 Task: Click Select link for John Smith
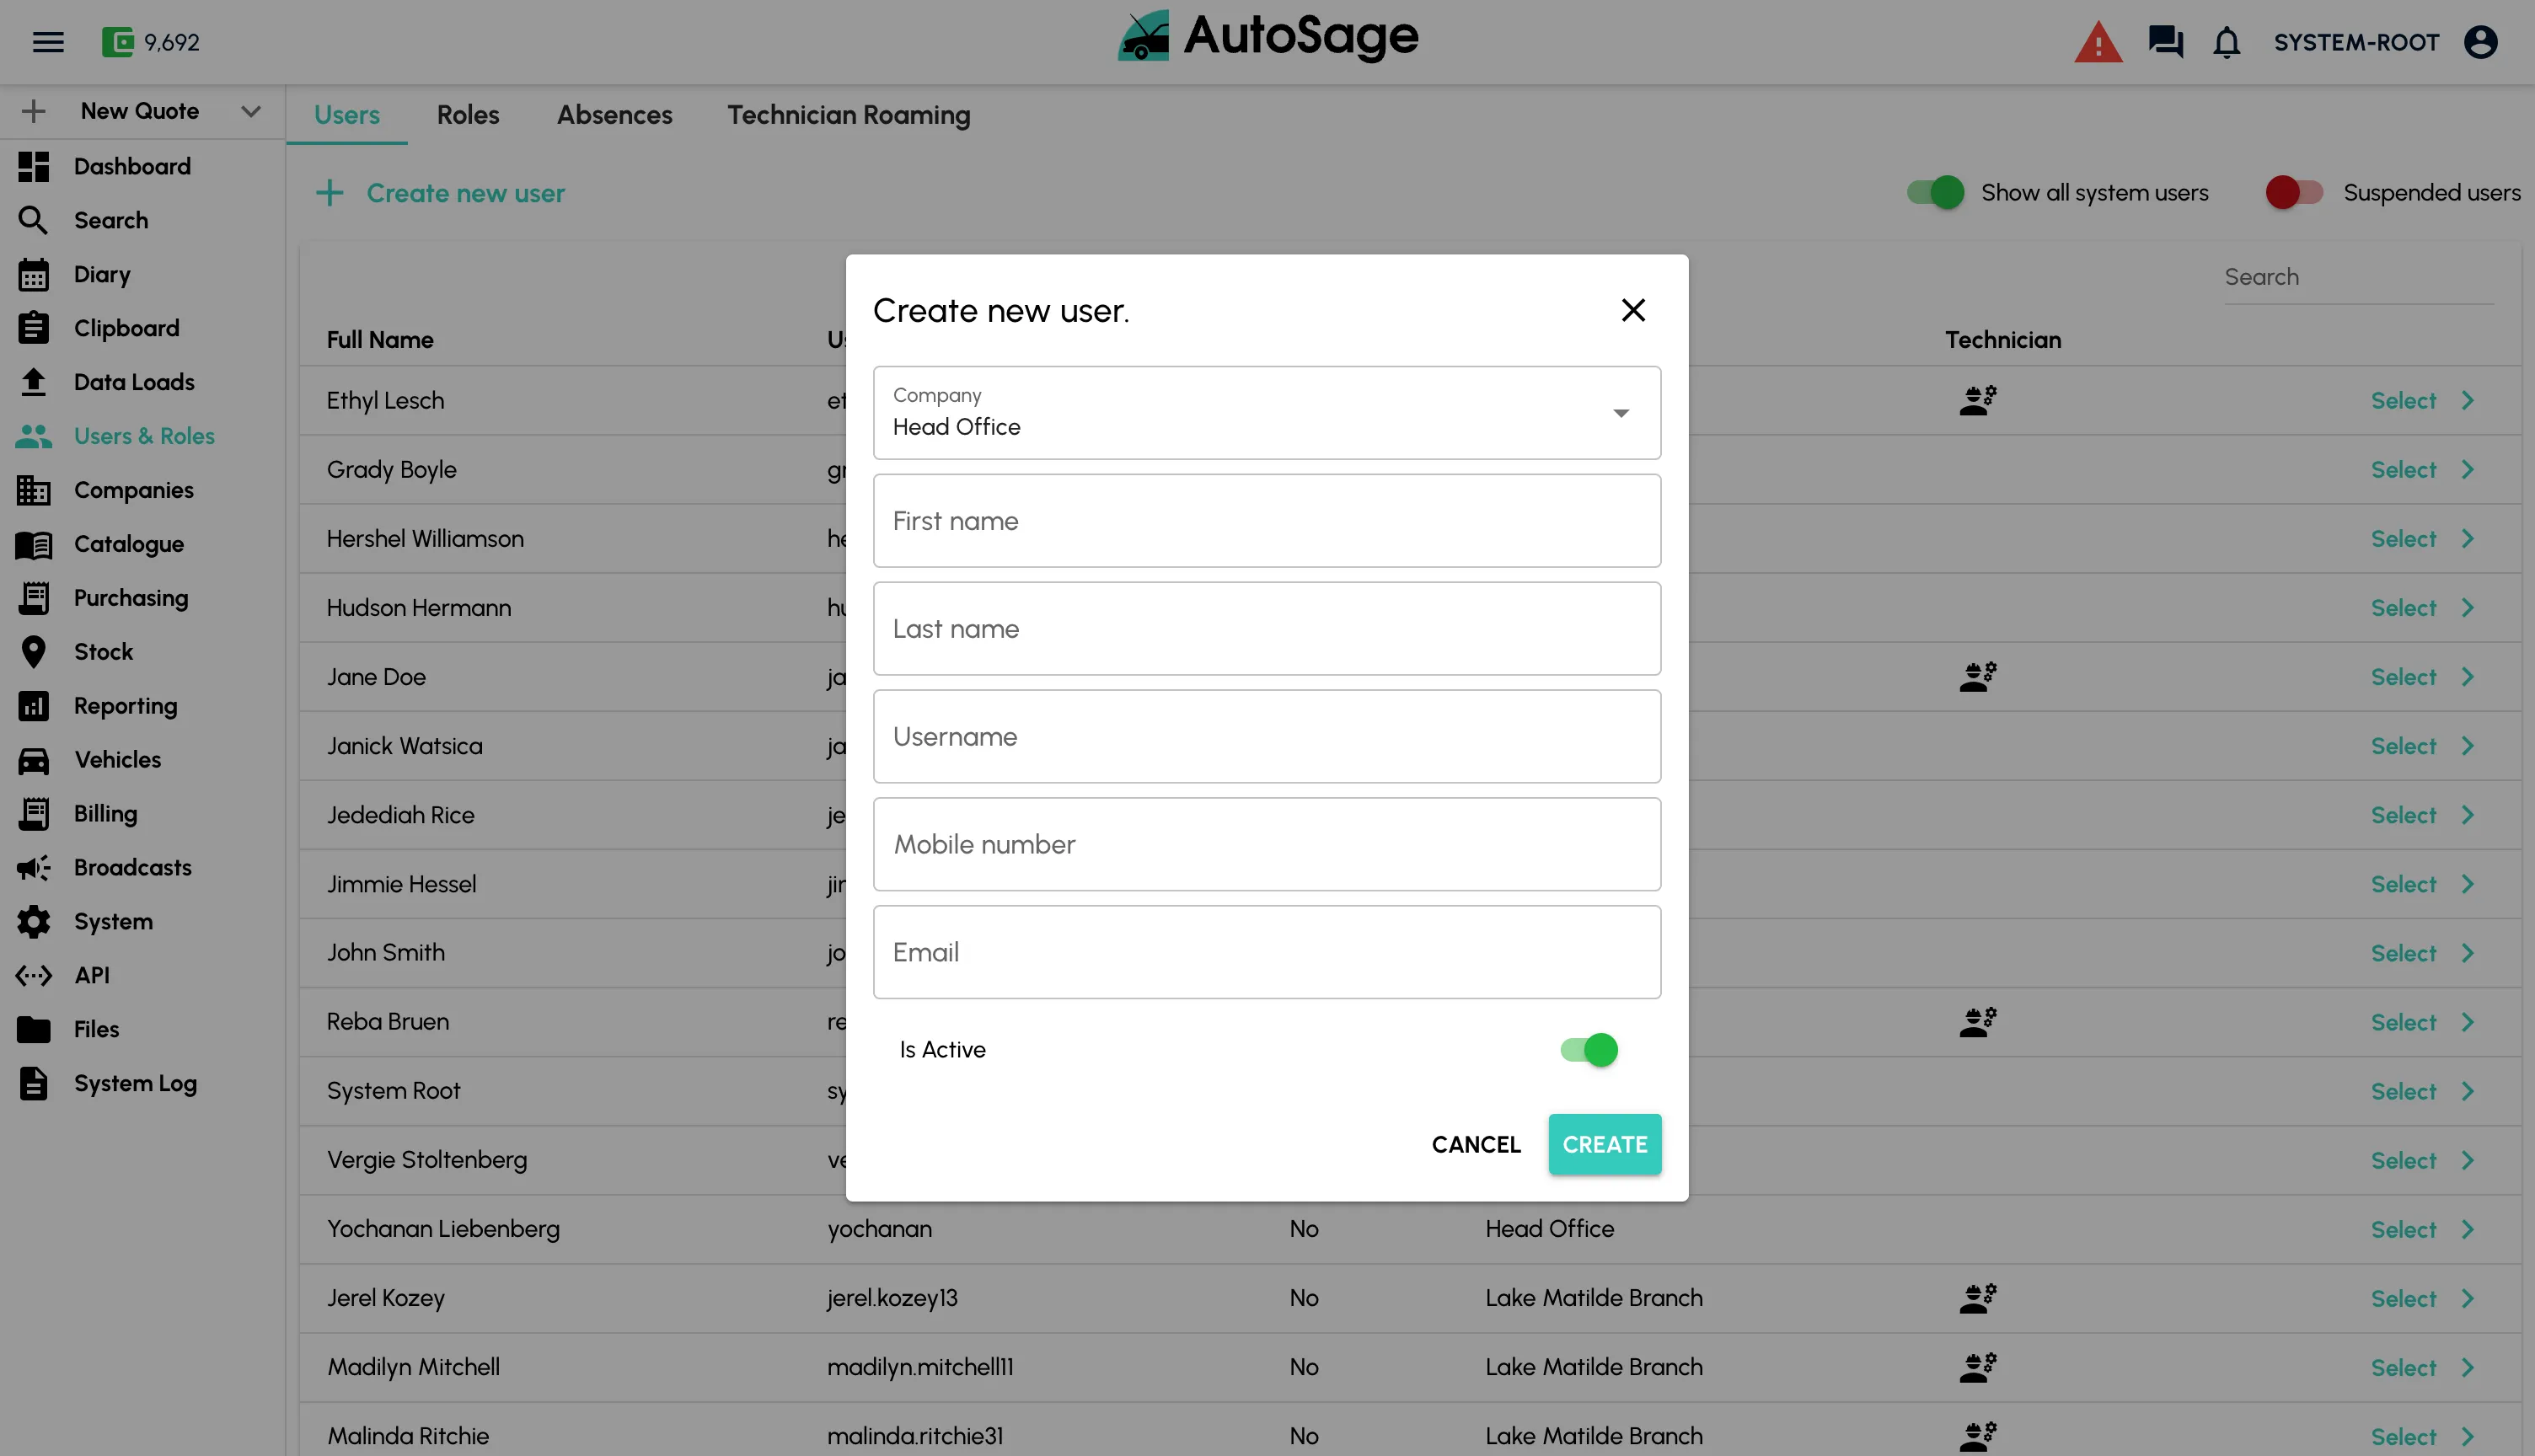[2403, 953]
